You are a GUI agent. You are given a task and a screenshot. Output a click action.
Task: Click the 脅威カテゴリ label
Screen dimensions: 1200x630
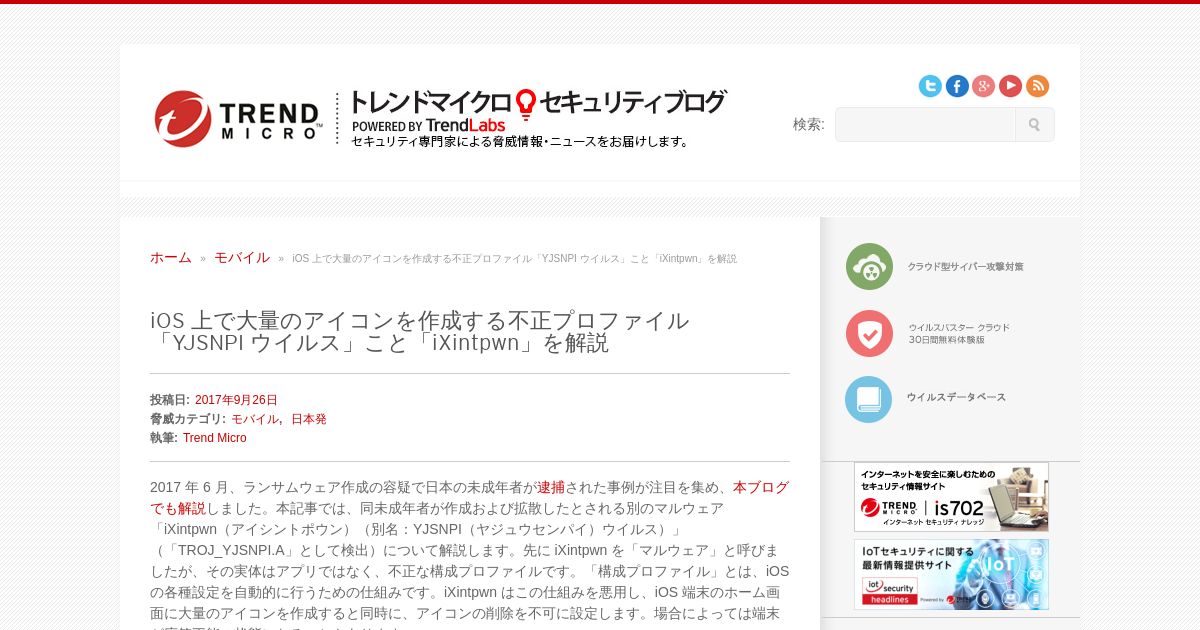point(188,419)
